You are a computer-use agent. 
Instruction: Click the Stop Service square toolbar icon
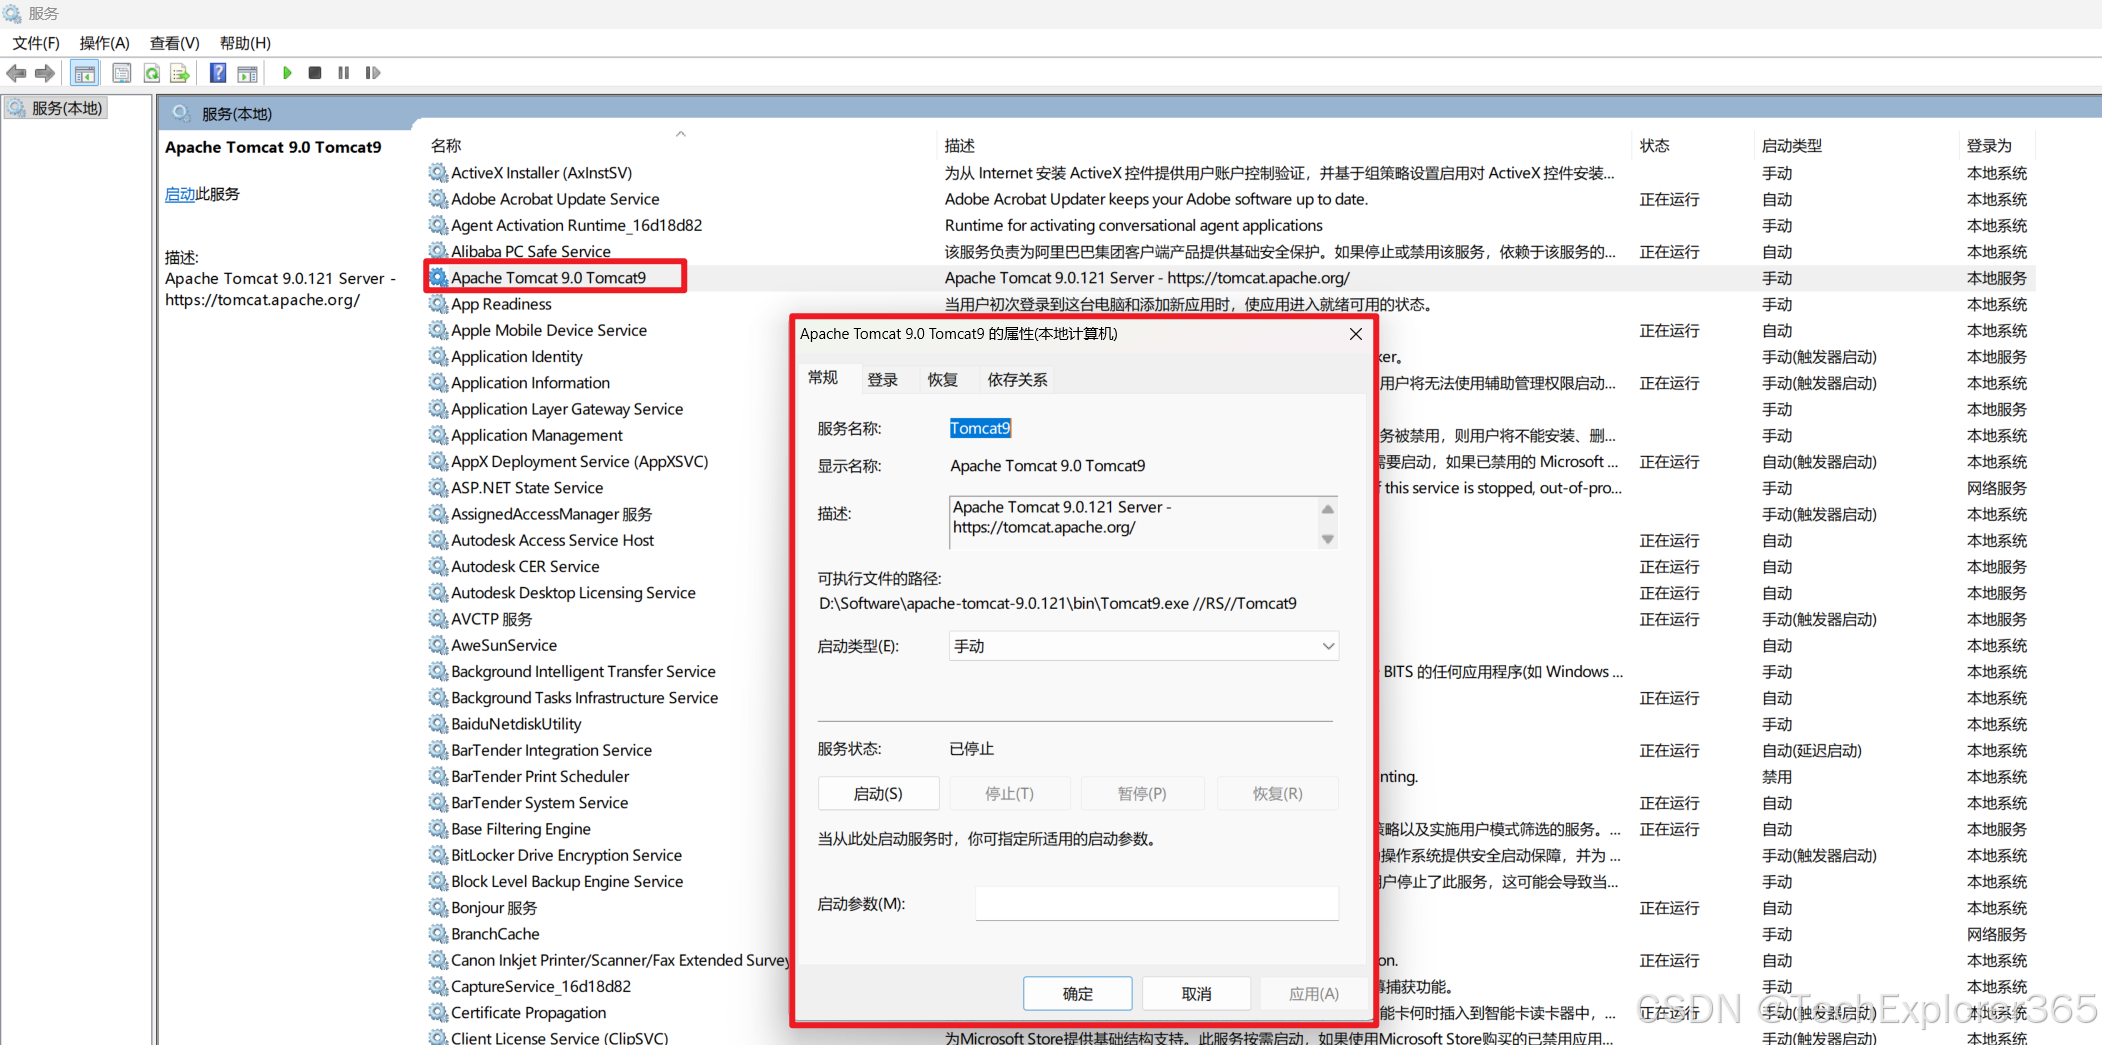pyautogui.click(x=315, y=73)
